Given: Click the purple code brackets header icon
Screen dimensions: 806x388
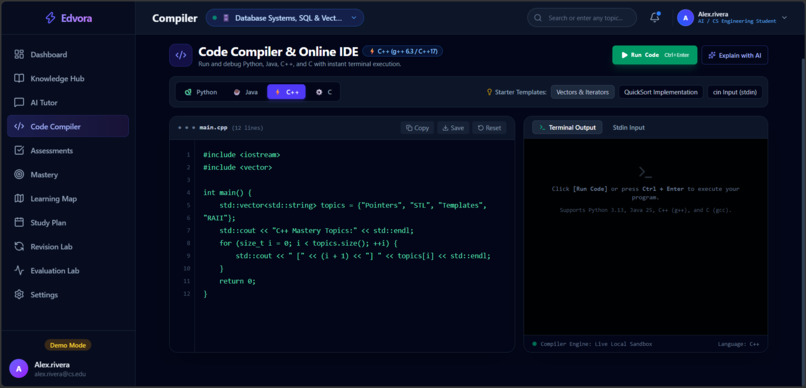Looking at the screenshot, I should pos(181,56).
